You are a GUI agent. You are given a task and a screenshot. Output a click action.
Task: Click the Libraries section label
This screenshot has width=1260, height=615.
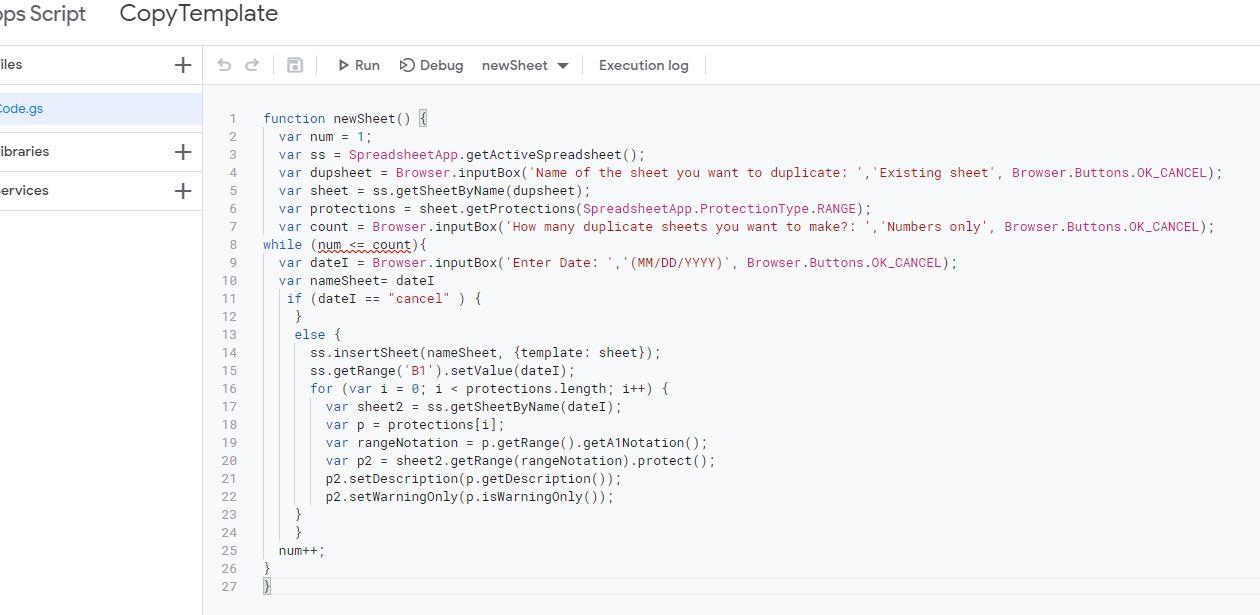pyautogui.click(x=24, y=152)
